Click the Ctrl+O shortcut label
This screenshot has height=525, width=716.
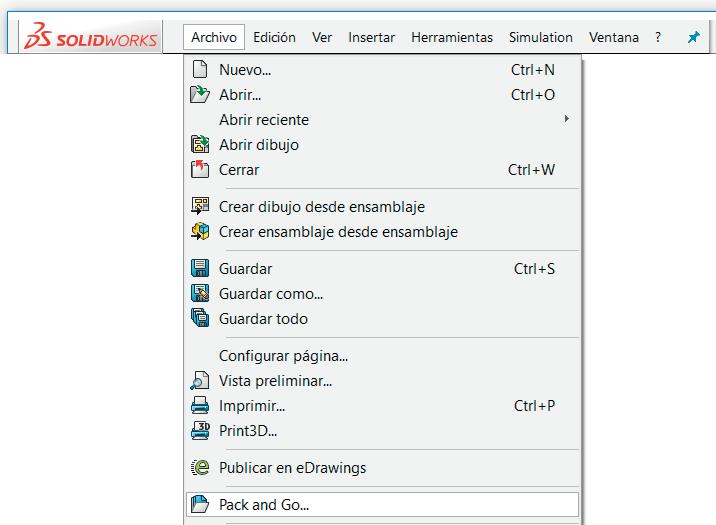pos(532,94)
